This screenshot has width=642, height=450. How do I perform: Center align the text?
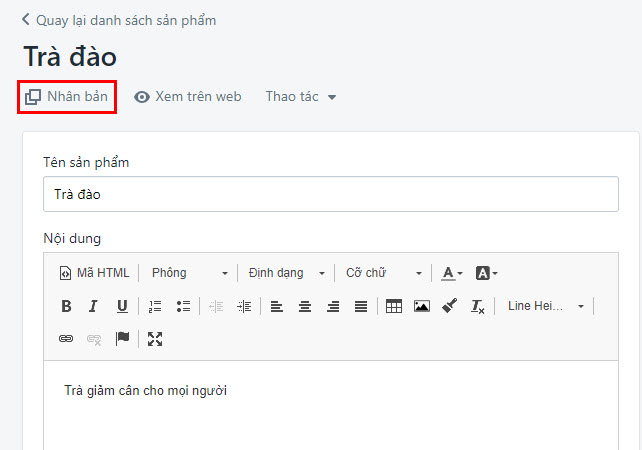pos(305,306)
